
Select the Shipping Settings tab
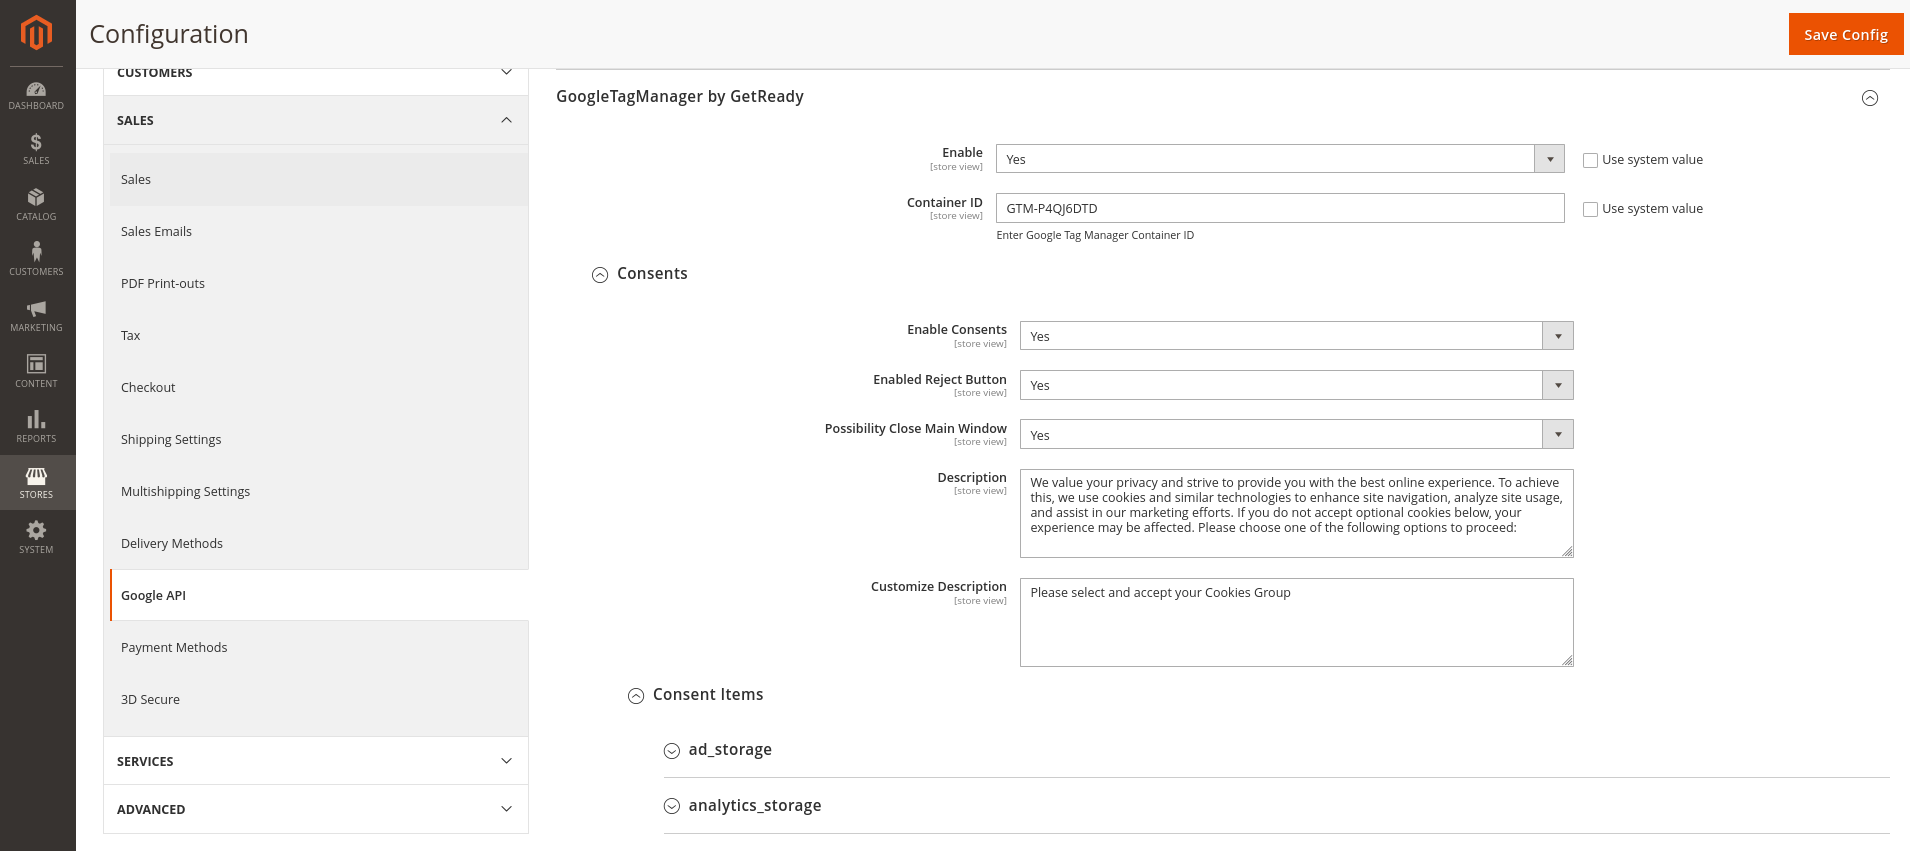tap(319, 439)
